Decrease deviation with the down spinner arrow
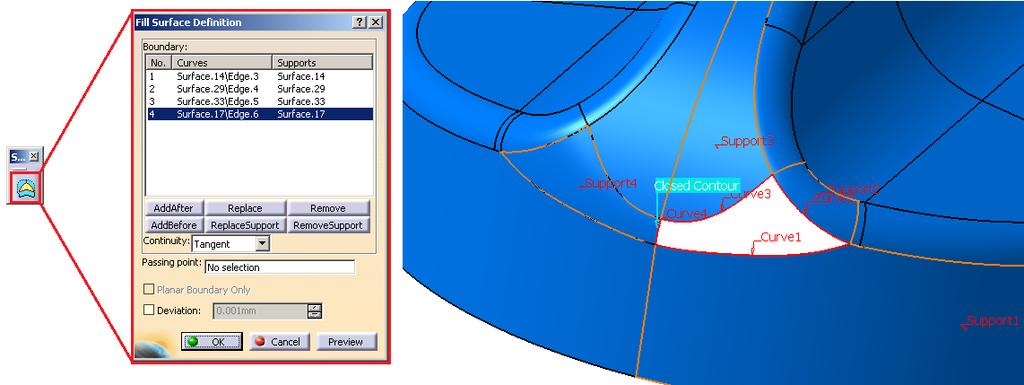This screenshot has width=1024, height=385. [315, 315]
